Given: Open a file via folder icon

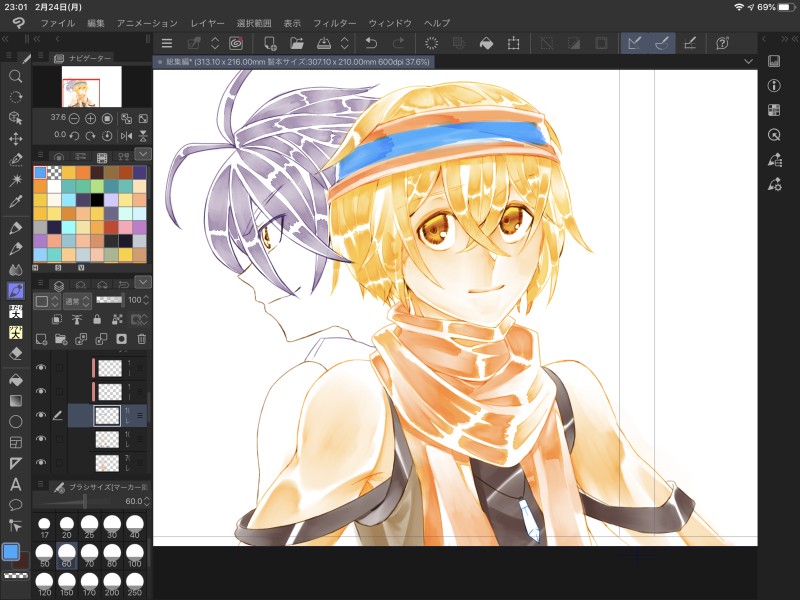Looking at the screenshot, I should pyautogui.click(x=297, y=43).
